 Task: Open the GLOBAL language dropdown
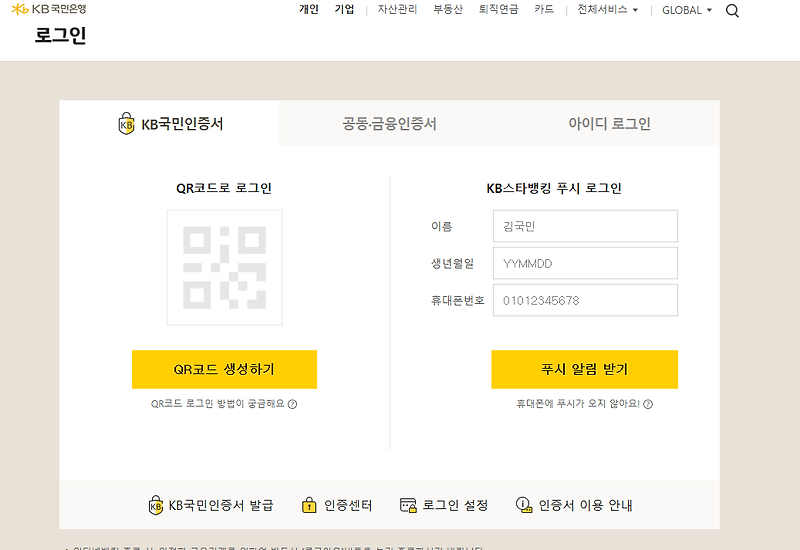pos(687,10)
